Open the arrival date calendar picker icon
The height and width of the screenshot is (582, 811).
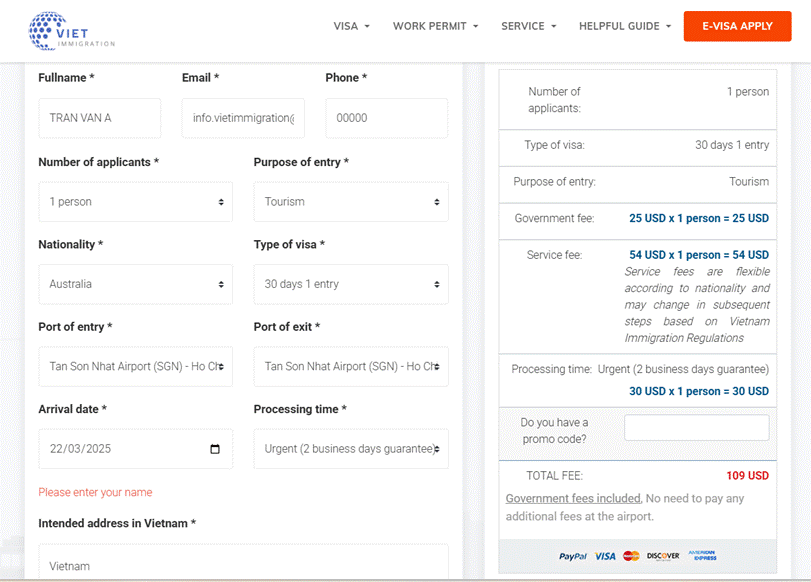215,449
